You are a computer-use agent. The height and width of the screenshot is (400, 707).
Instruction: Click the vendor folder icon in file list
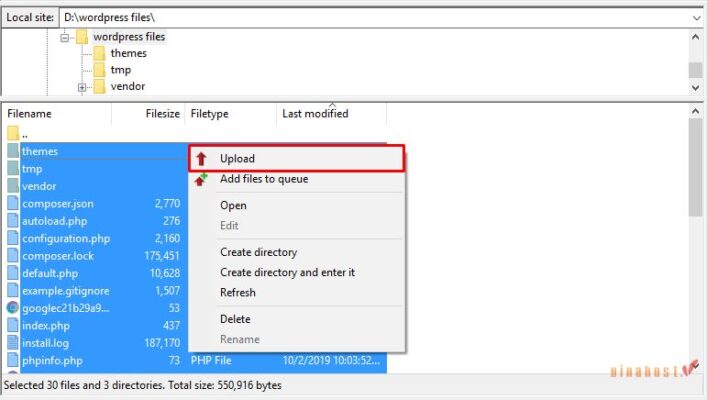[13, 186]
